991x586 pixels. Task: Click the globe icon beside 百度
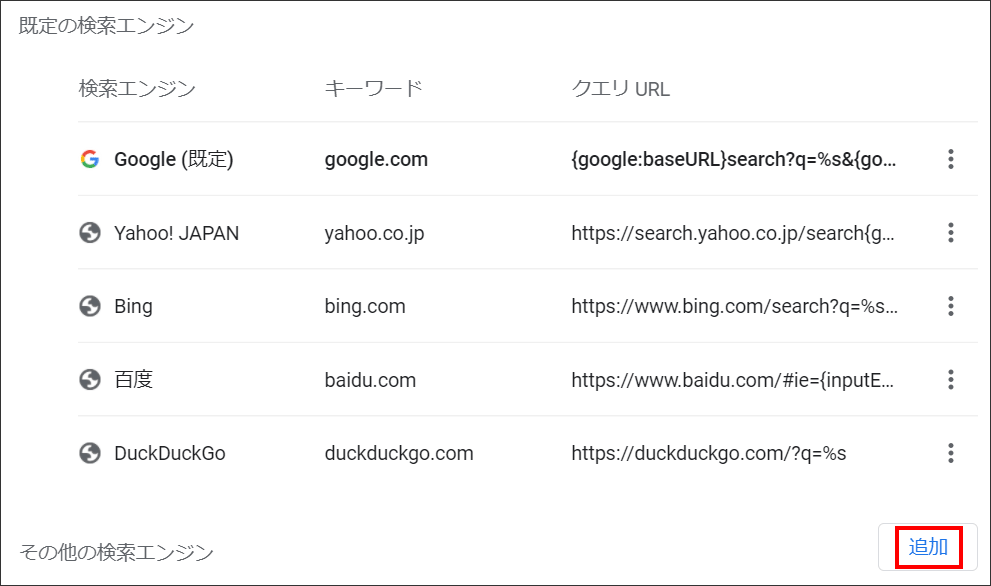(x=90, y=380)
